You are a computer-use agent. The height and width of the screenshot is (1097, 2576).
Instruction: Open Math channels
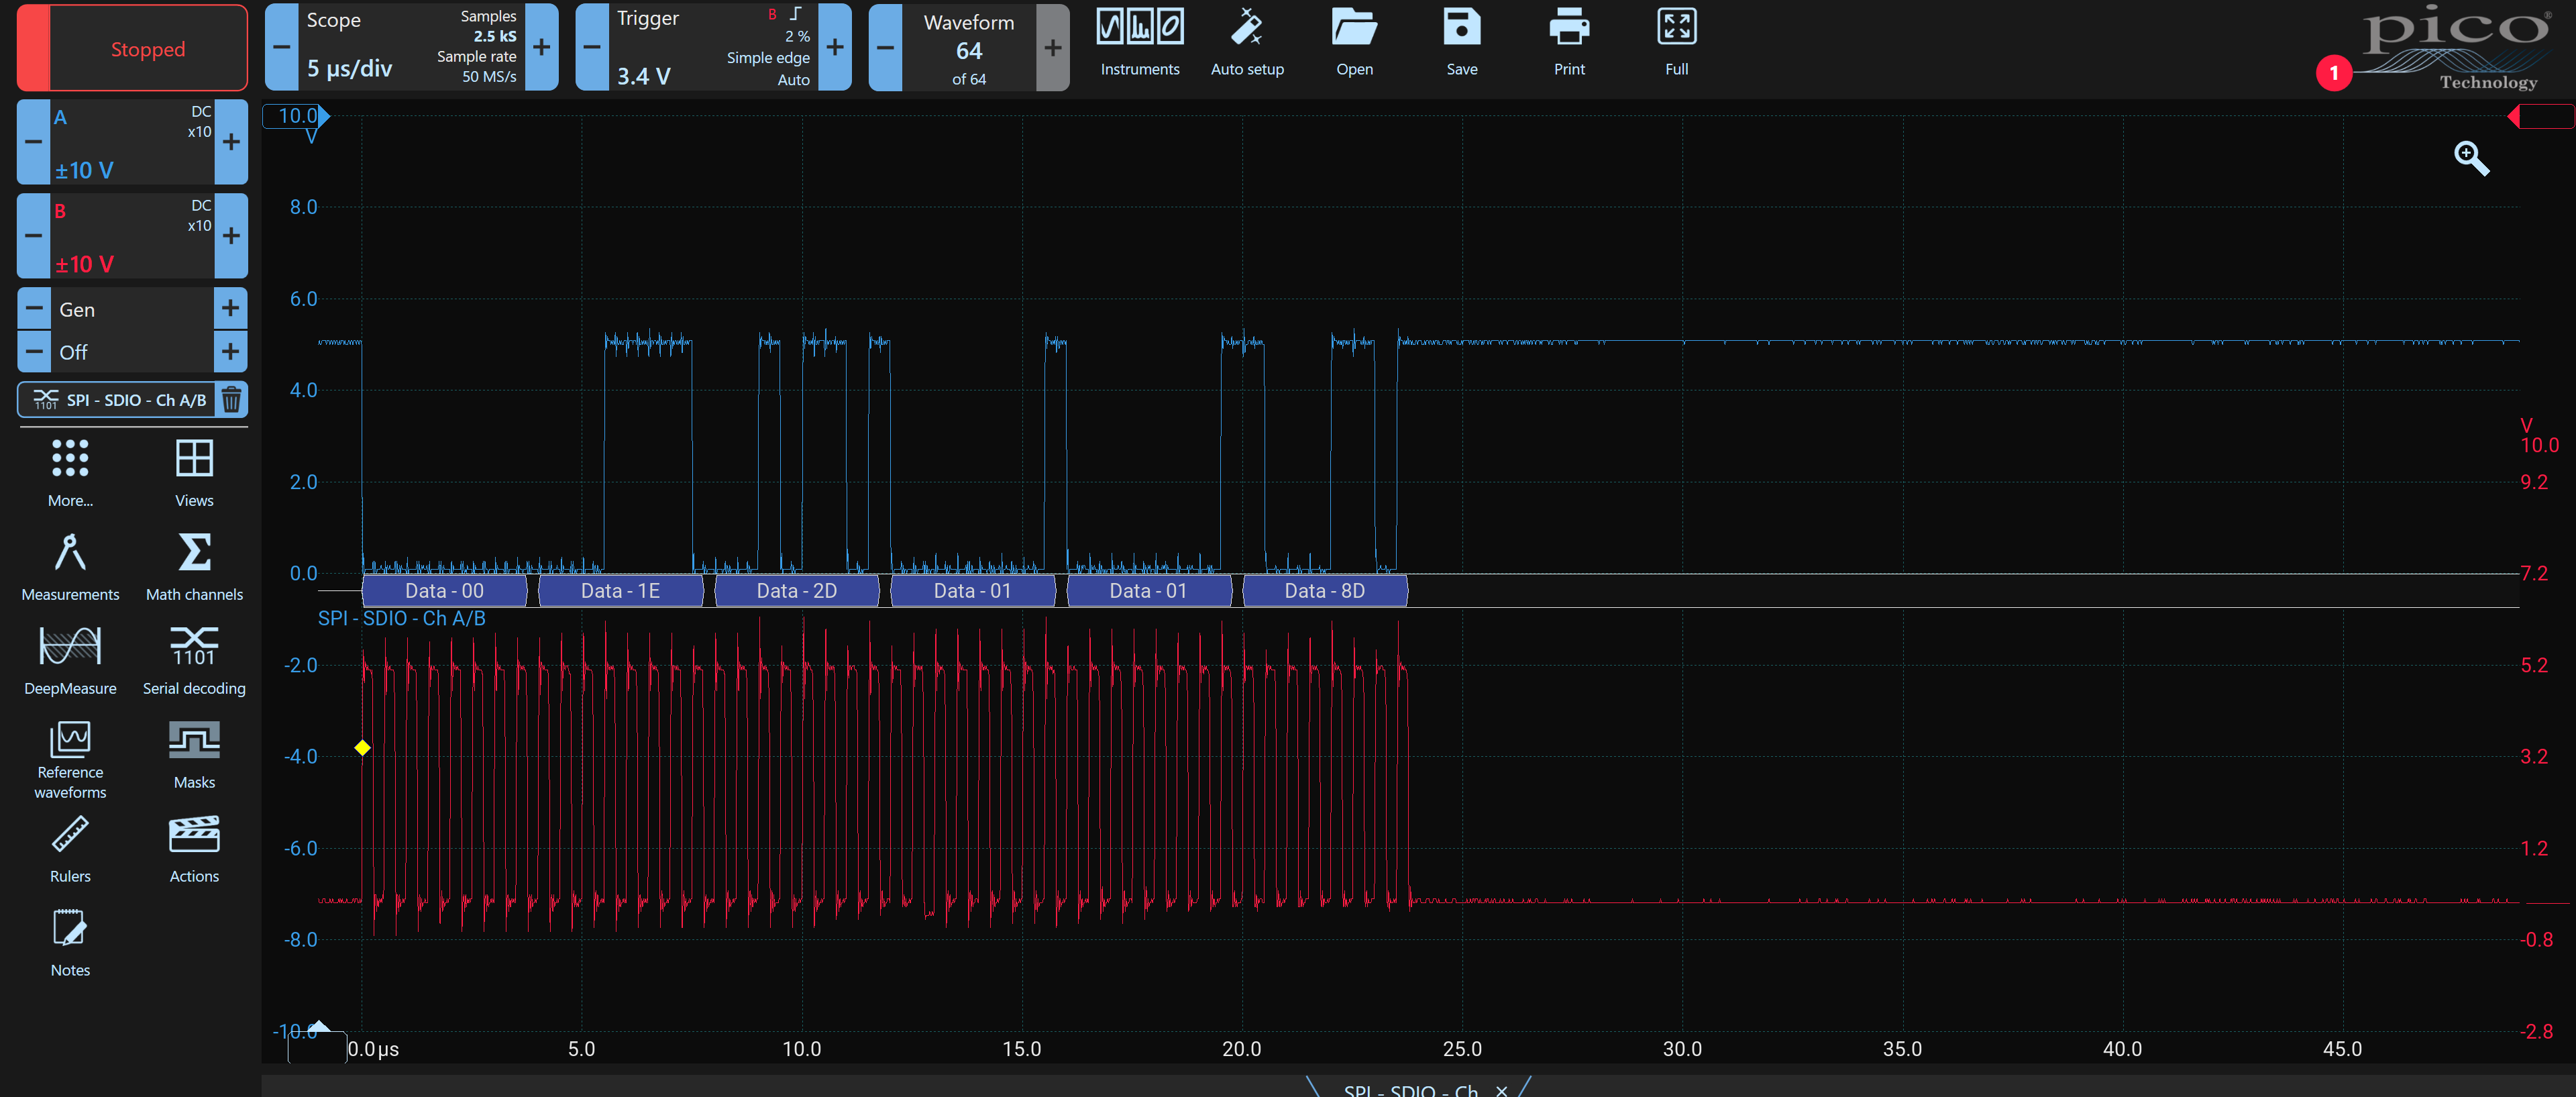point(193,565)
